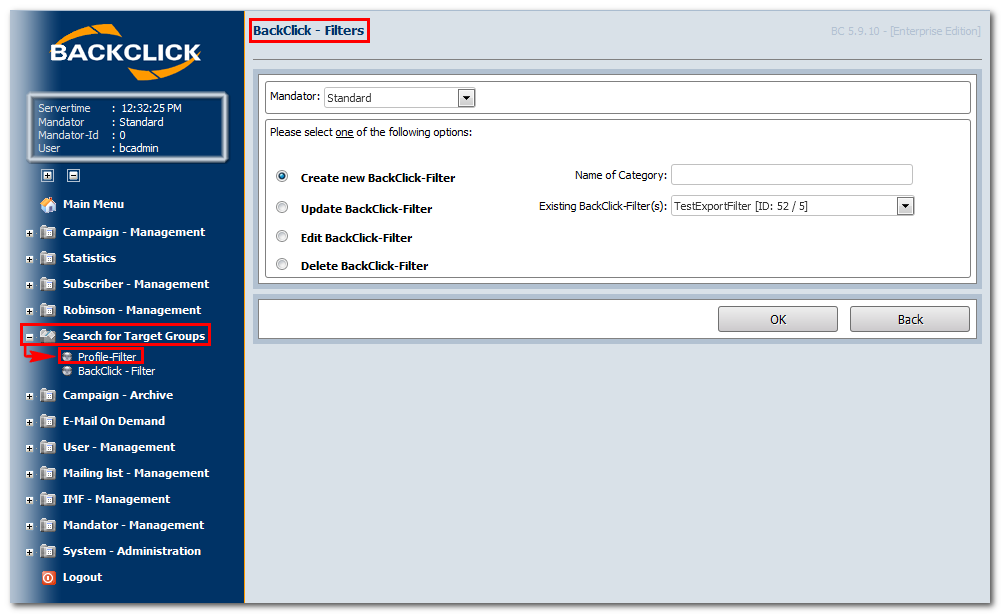Expand the IMF - Management tree node
This screenshot has height=614, width=1001.
pyautogui.click(x=29, y=500)
